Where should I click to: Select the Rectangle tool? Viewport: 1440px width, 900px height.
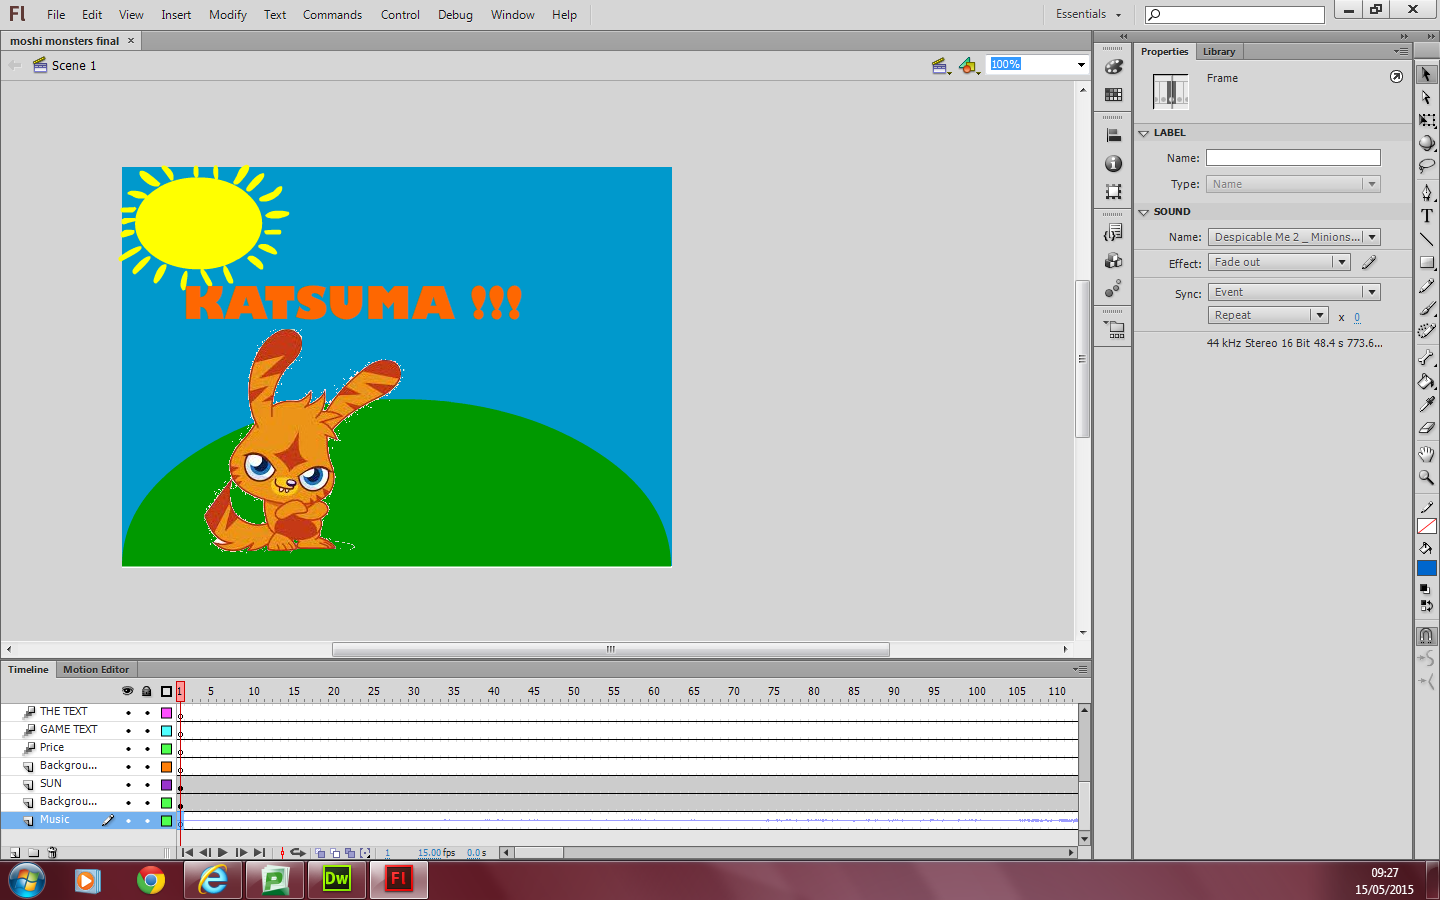point(1427,263)
